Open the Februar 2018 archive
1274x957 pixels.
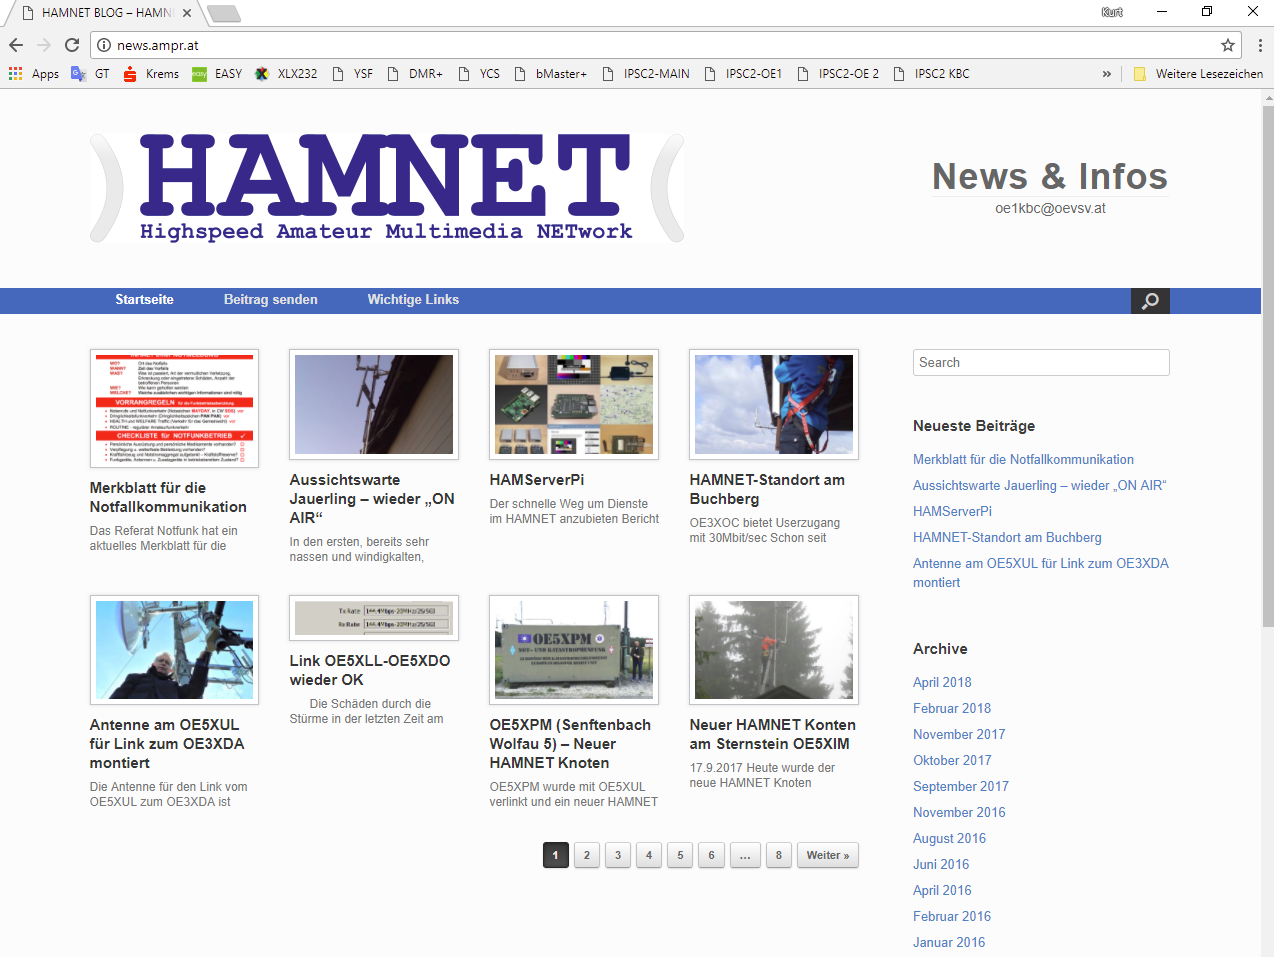952,708
